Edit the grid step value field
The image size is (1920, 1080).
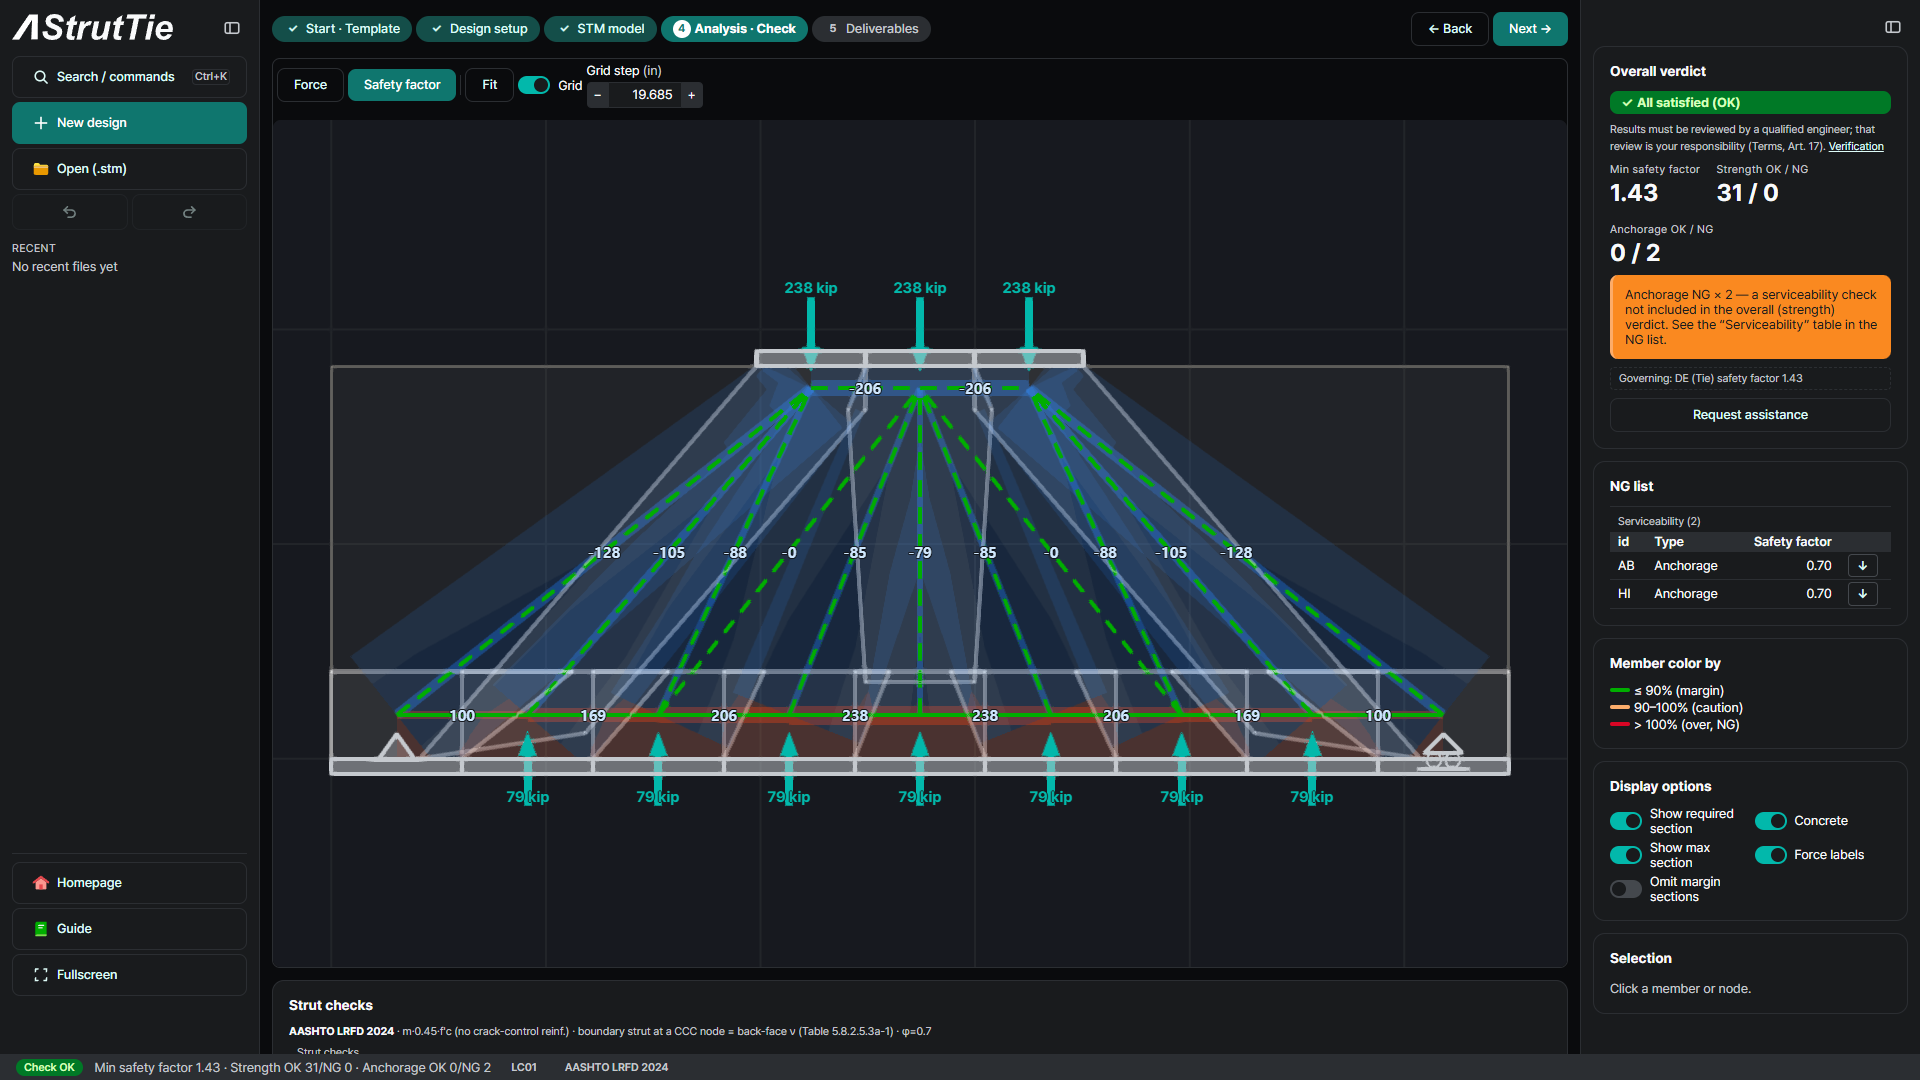(x=645, y=95)
